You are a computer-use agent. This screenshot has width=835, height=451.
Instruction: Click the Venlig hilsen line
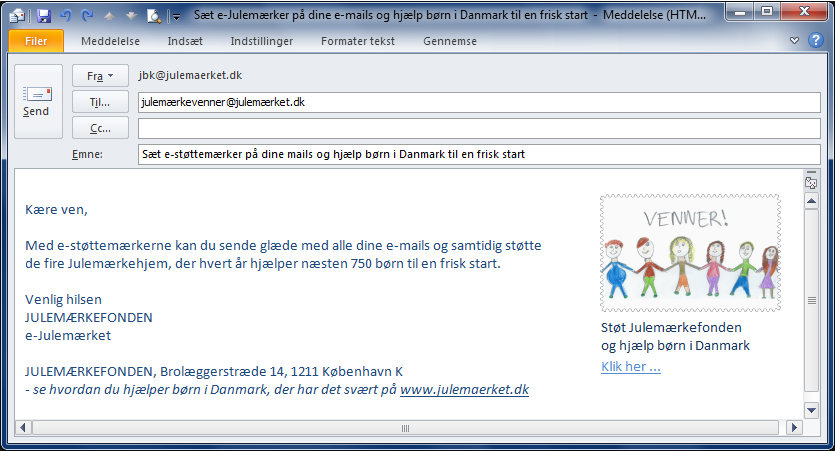coord(63,300)
